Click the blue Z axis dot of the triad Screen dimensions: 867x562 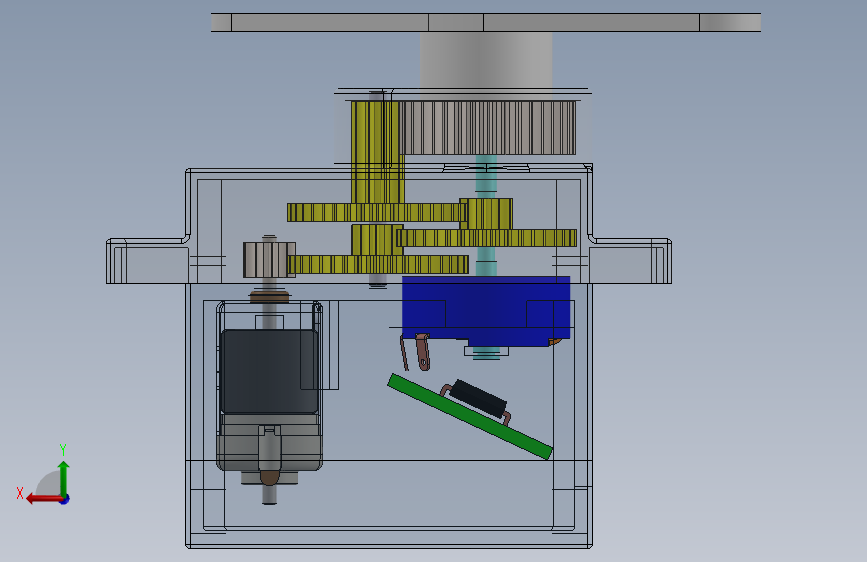(x=65, y=499)
